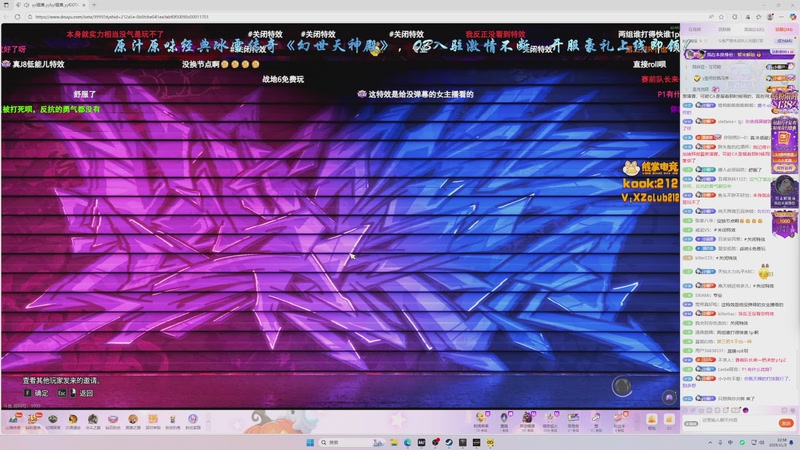Open a new browser tab with plus button
This screenshot has width=800, height=450.
(x=94, y=5)
